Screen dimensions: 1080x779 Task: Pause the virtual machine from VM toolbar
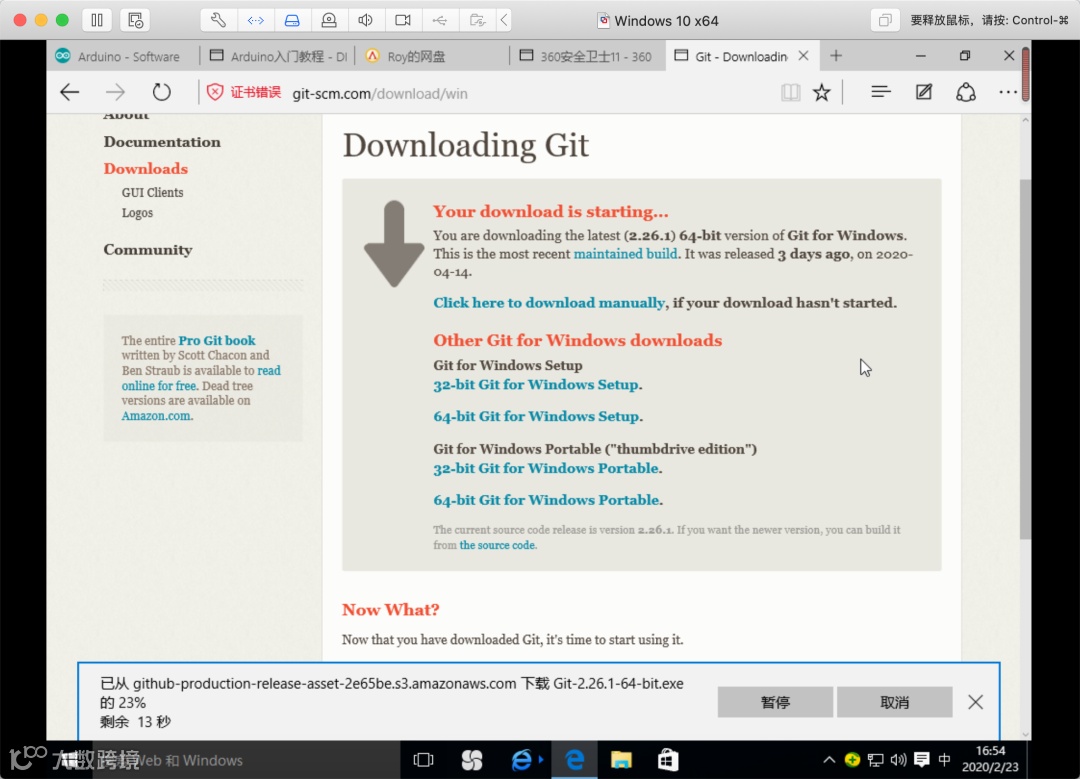pyautogui.click(x=97, y=20)
